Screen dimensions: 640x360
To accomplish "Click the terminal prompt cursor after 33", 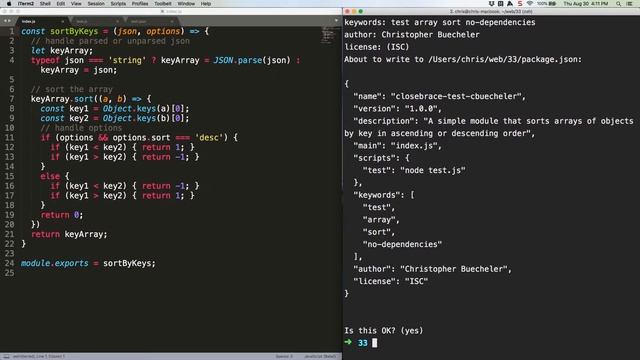I will point(375,343).
